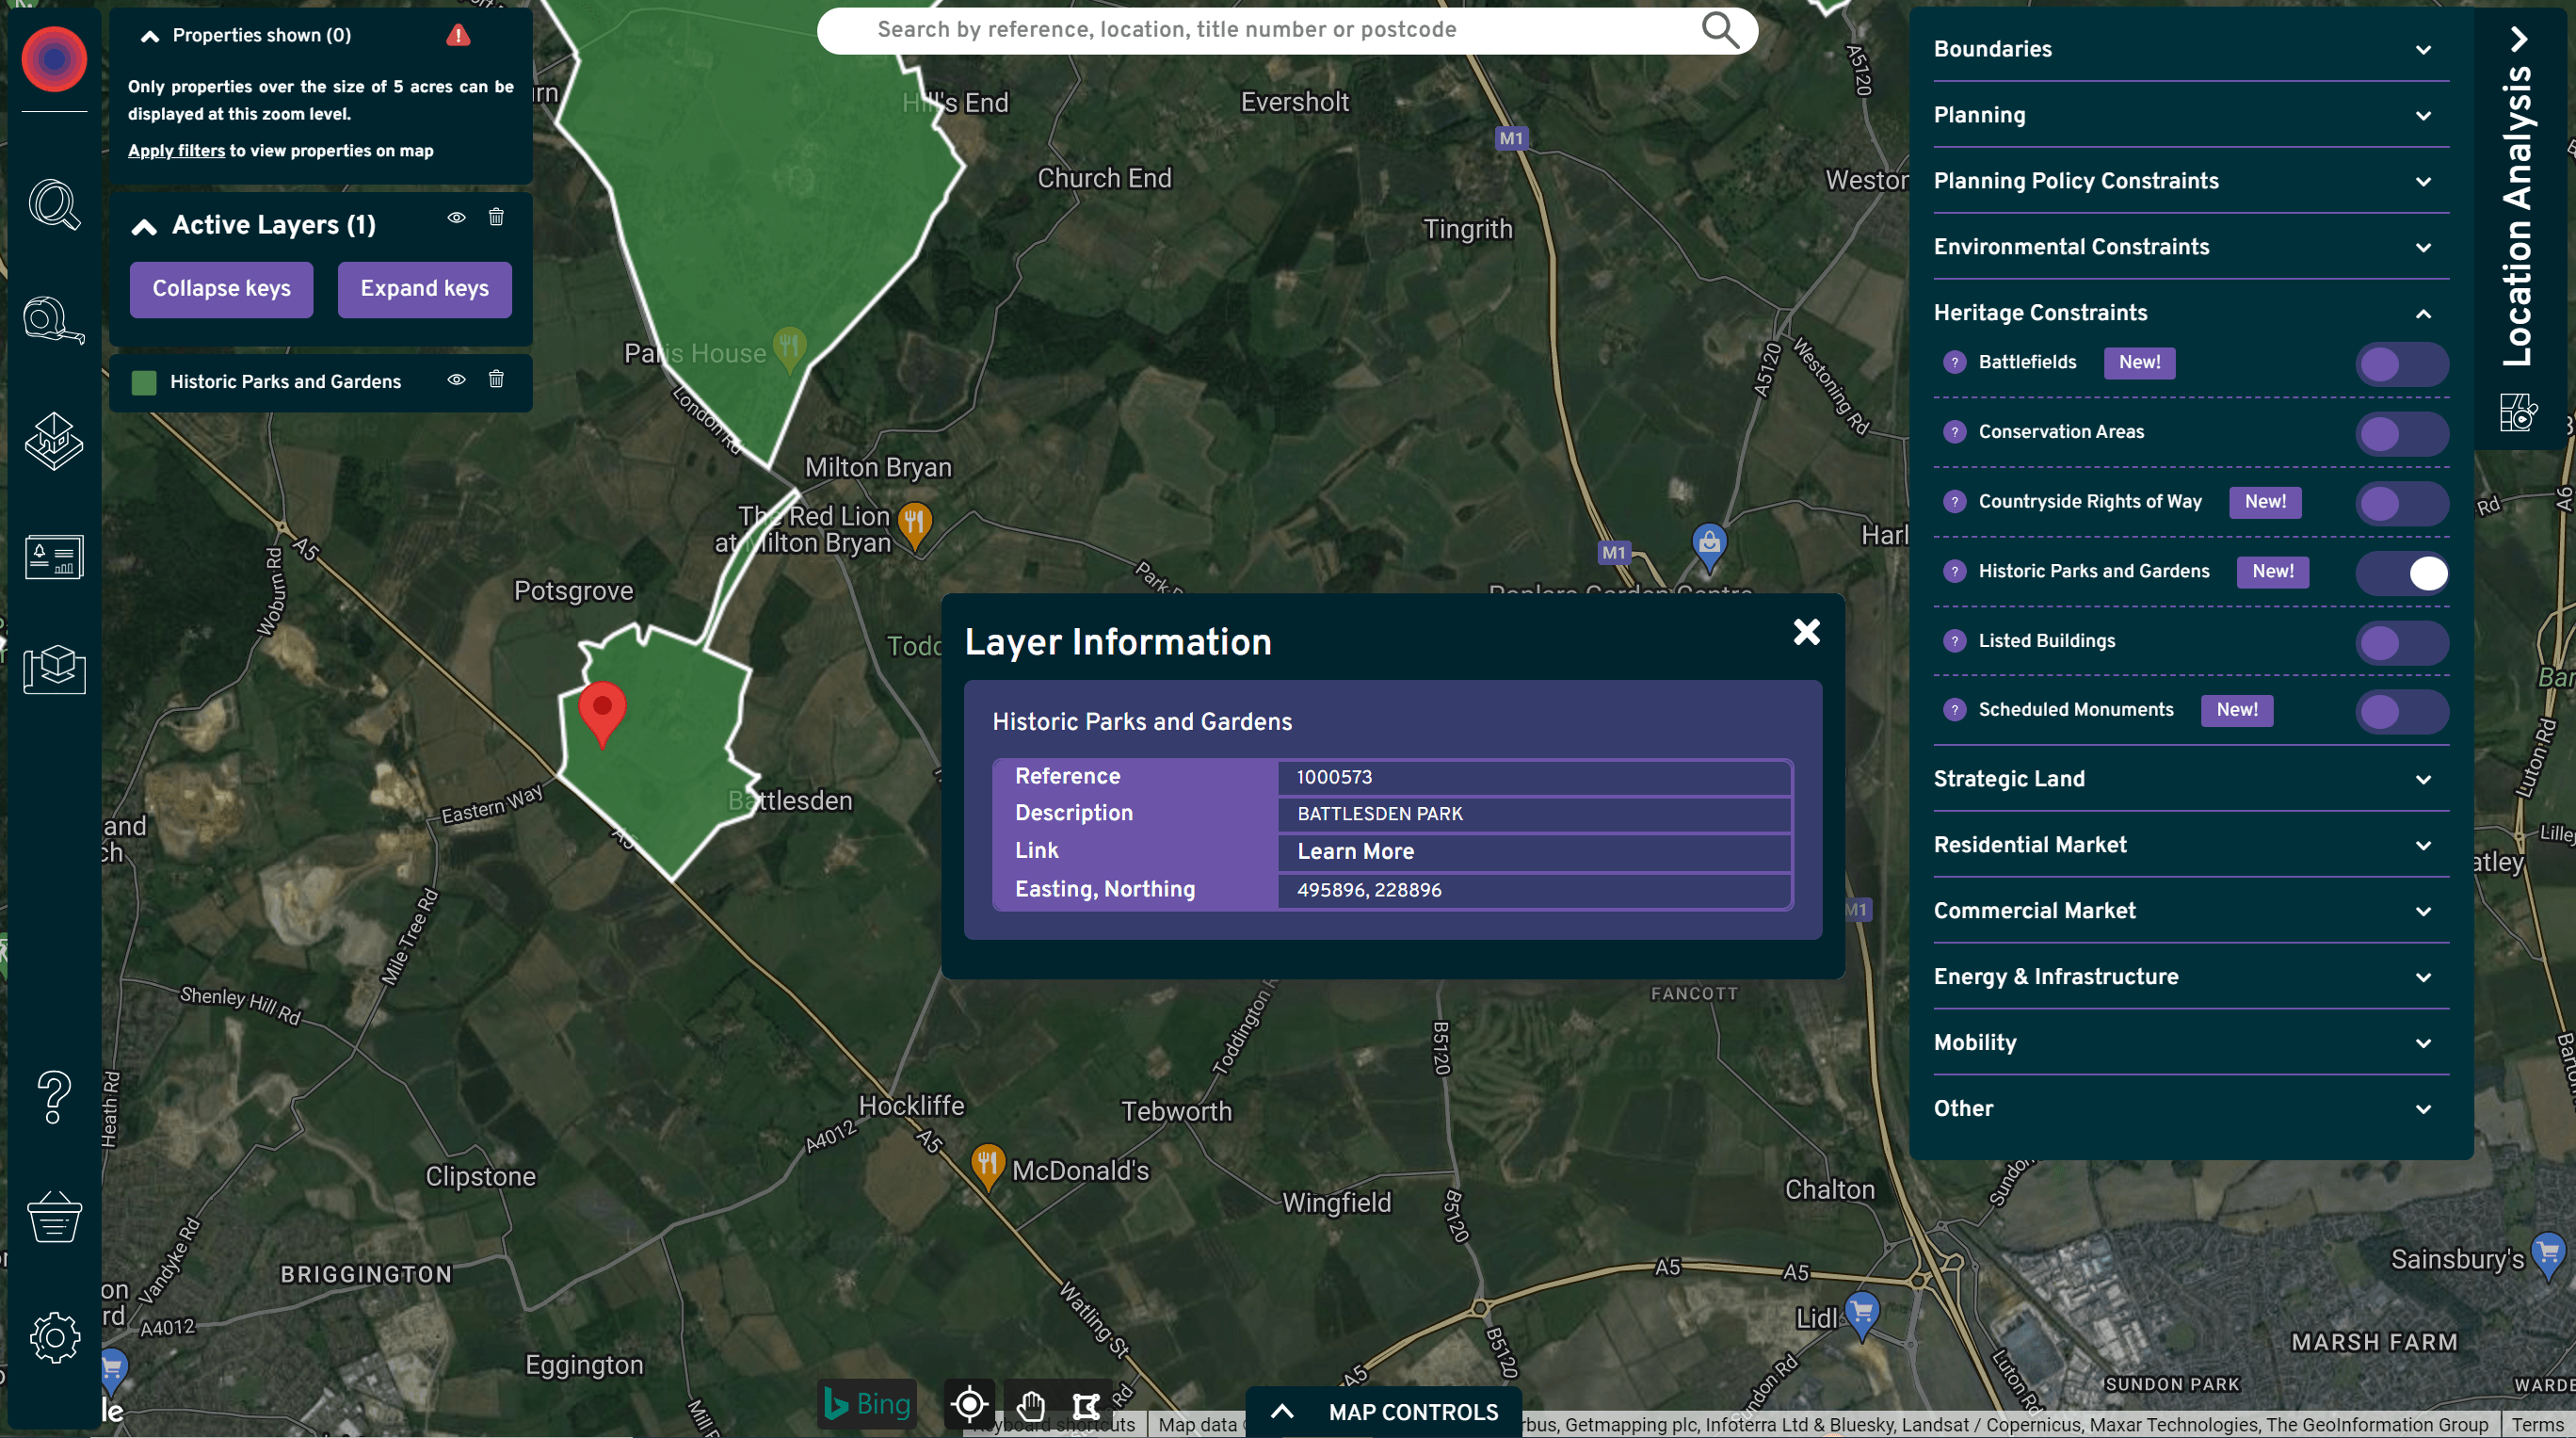2576x1438 pixels.
Task: Close the Layer Information popup
Action: click(1806, 632)
